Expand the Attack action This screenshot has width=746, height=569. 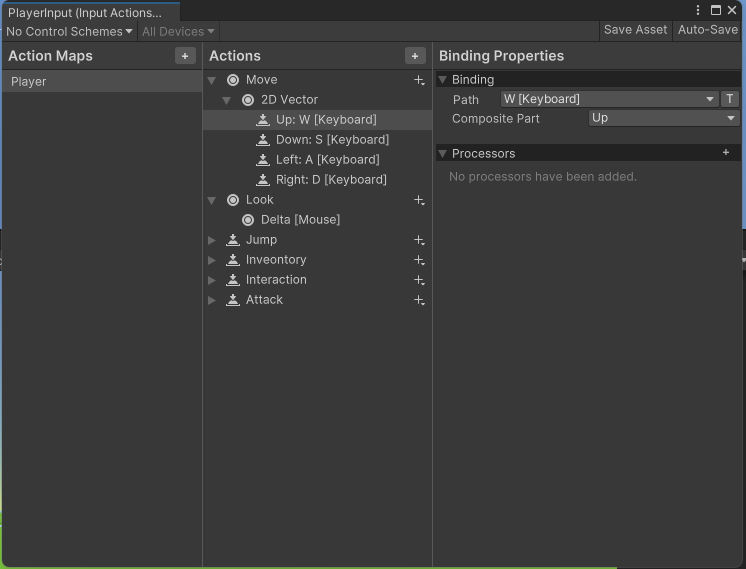212,300
